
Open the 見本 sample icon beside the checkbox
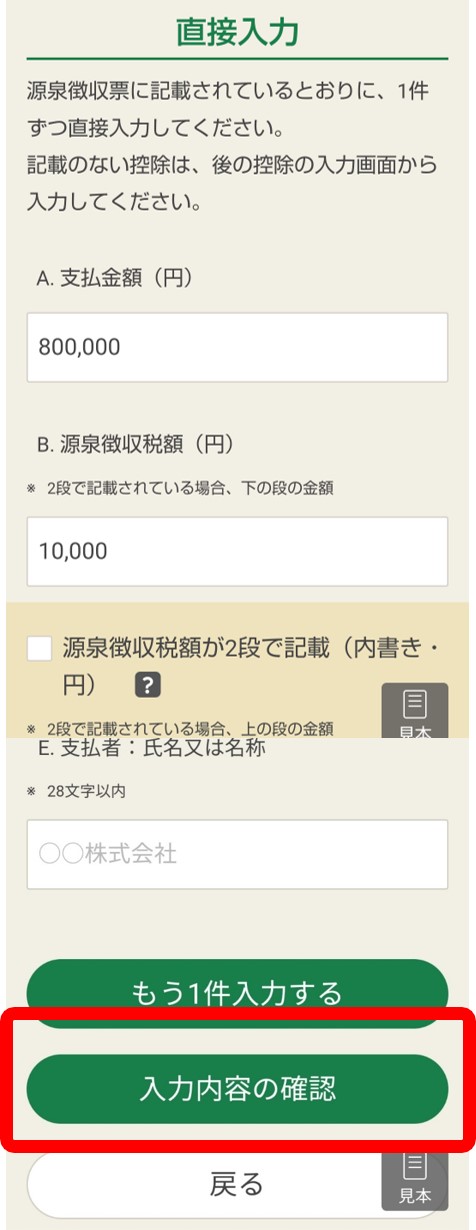(x=414, y=711)
